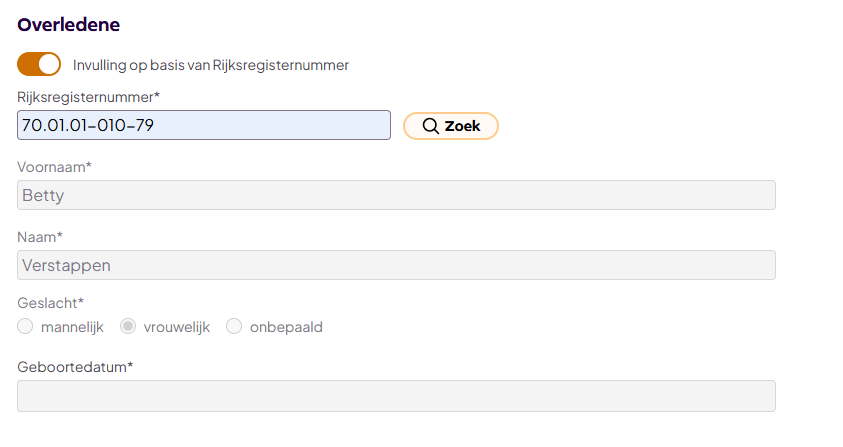Focus the Voornaam field containing Betty
This screenshot has height=447, width=843.
pyautogui.click(x=396, y=195)
